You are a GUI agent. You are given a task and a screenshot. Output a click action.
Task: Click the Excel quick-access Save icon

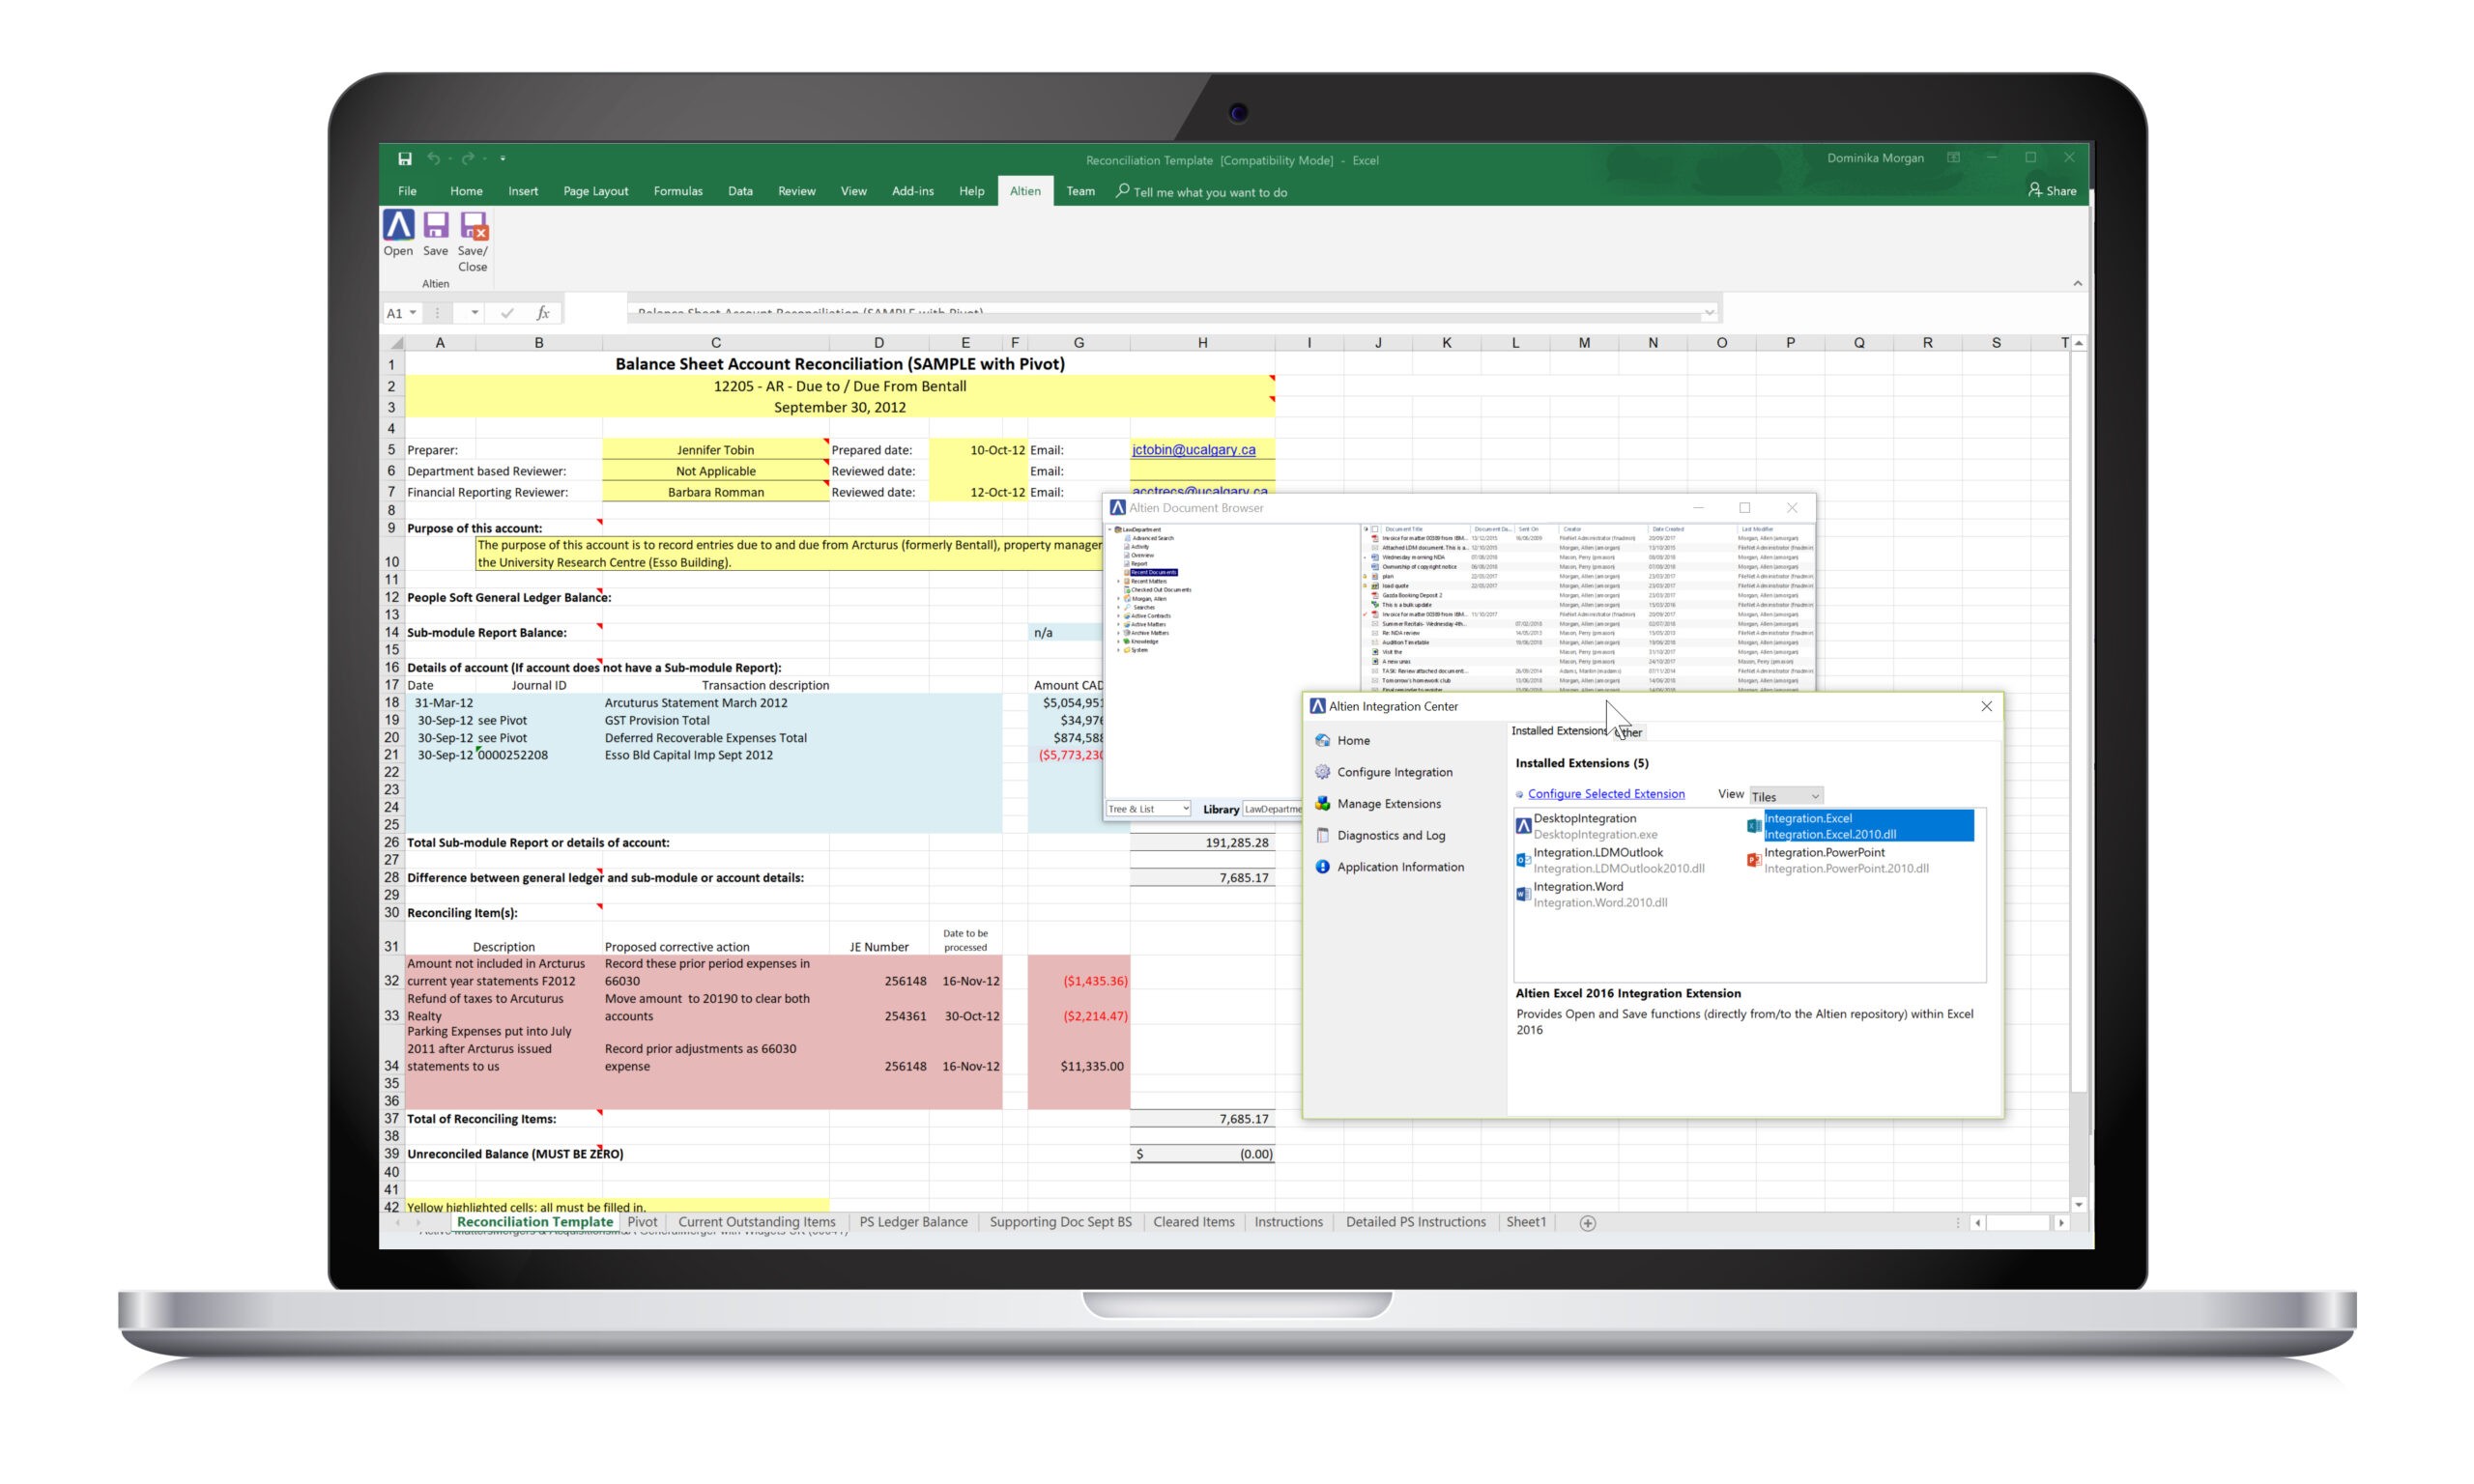(404, 159)
